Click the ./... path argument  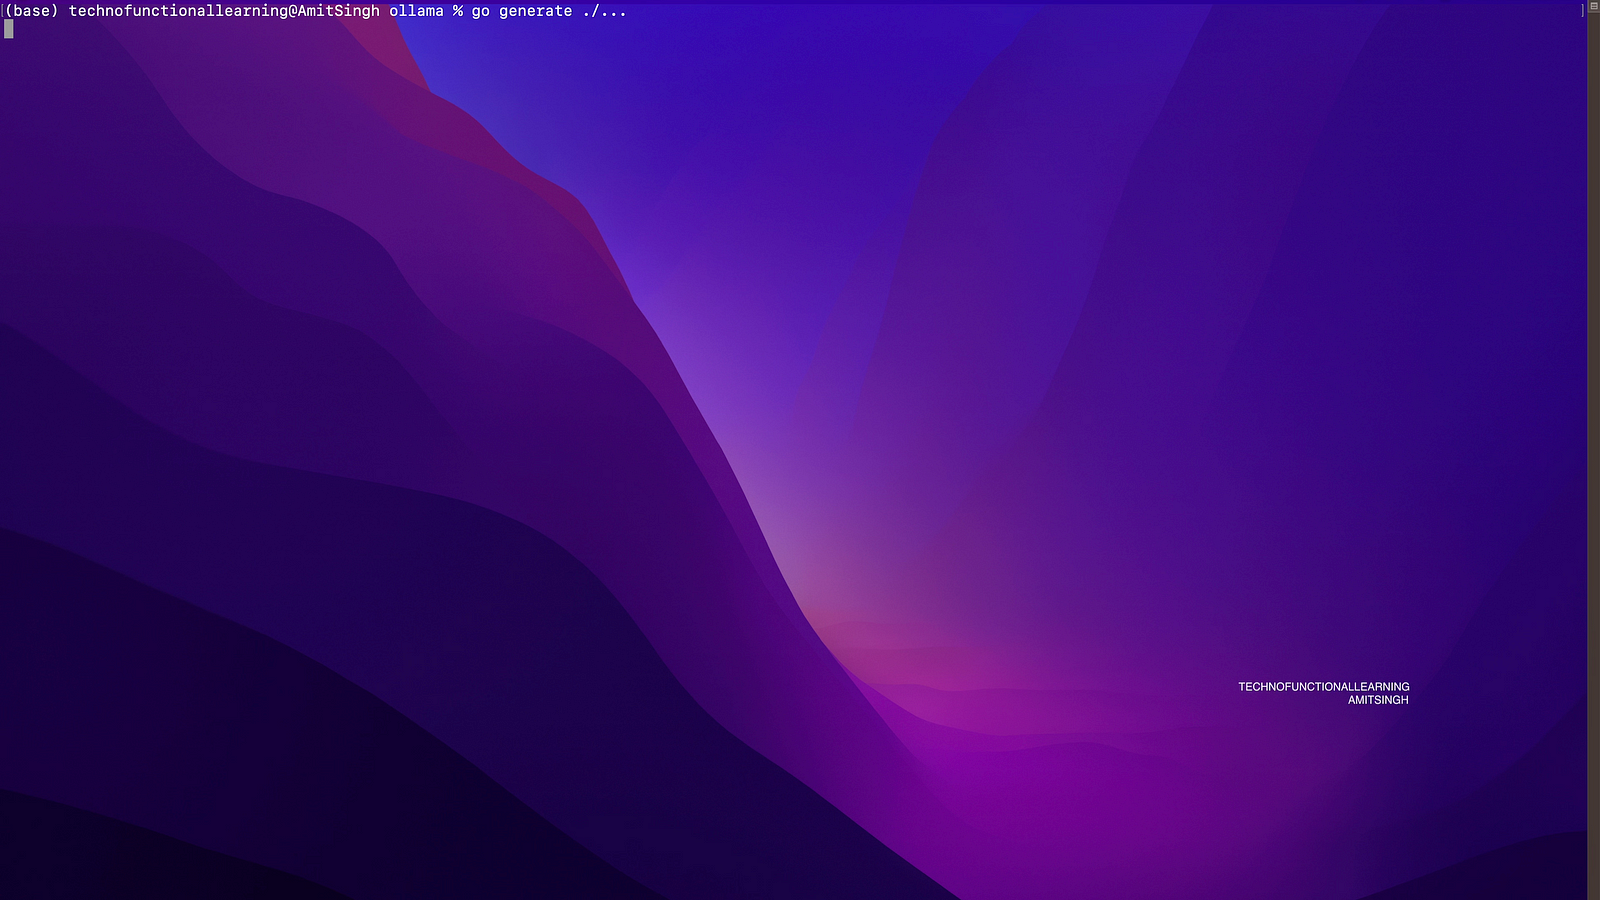click(604, 11)
